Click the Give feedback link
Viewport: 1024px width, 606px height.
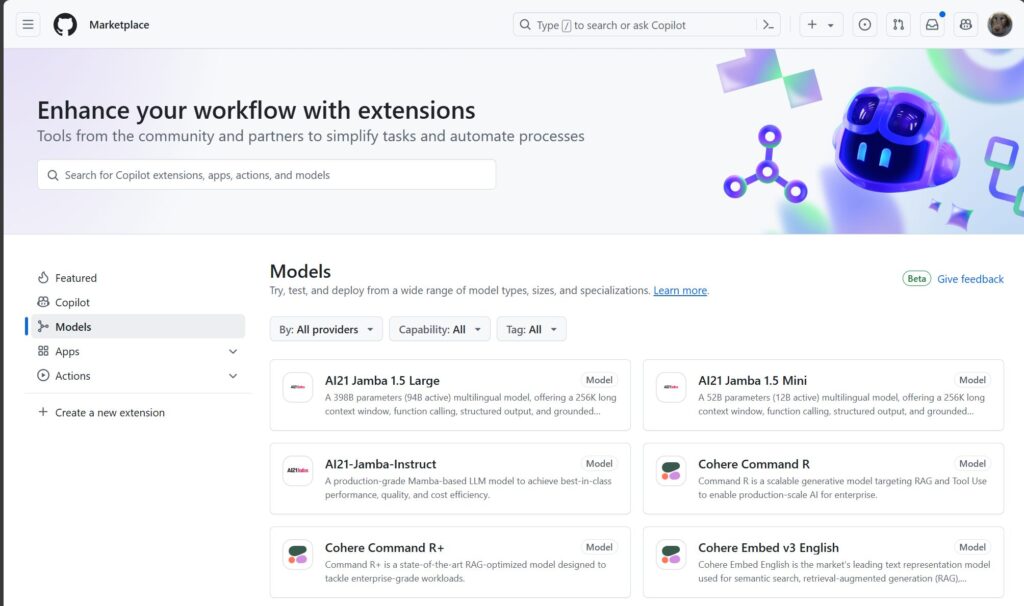point(970,279)
